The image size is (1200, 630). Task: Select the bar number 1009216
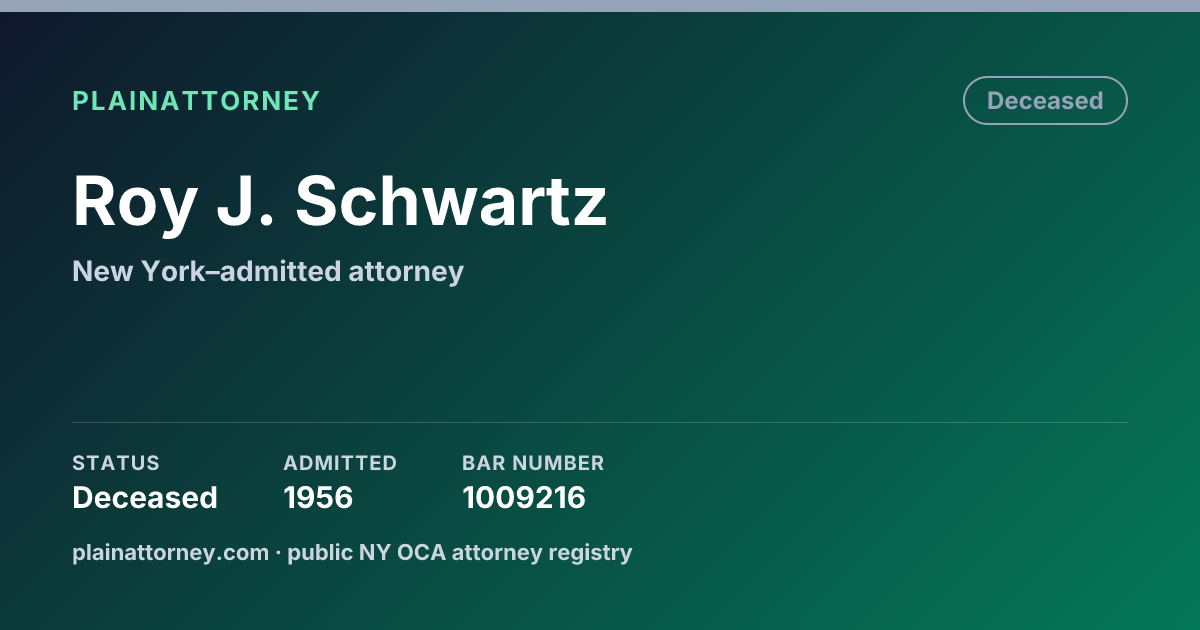[x=524, y=497]
